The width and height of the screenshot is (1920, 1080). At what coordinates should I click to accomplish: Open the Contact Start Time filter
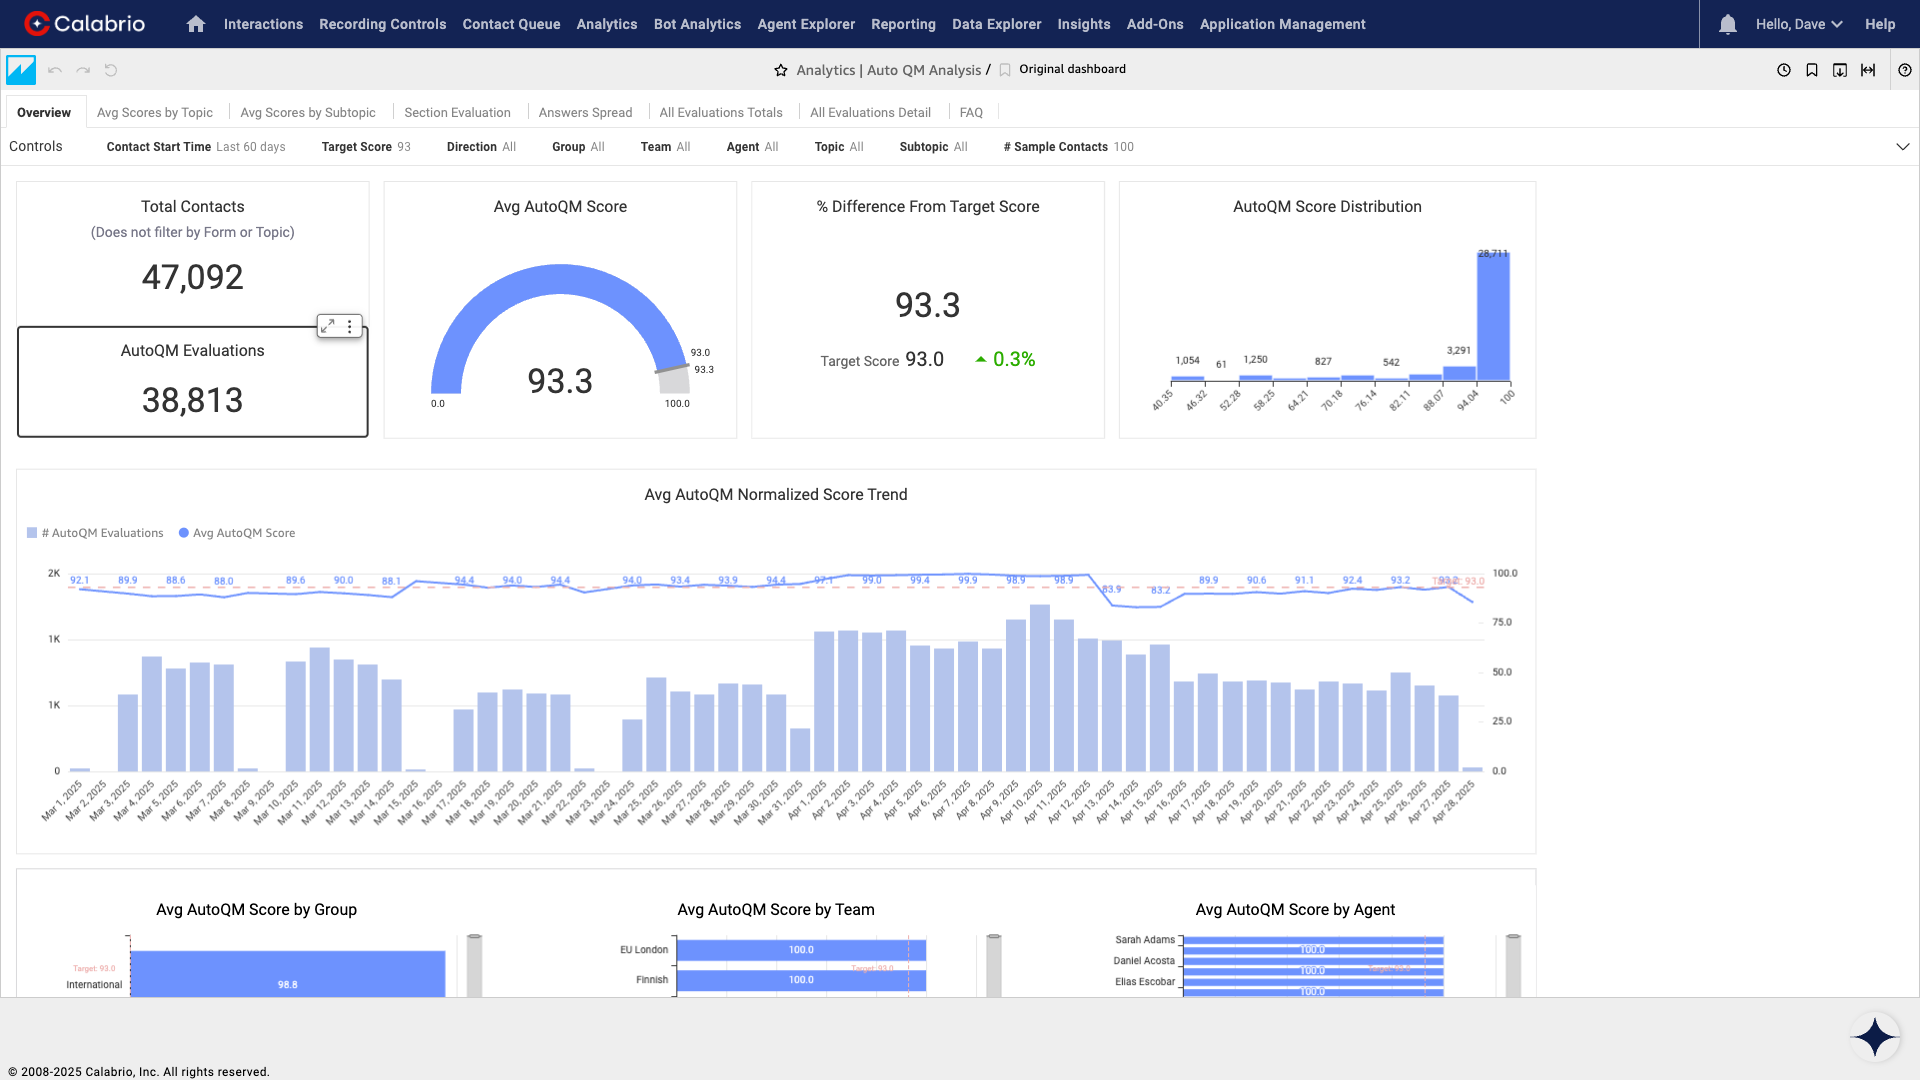[196, 147]
